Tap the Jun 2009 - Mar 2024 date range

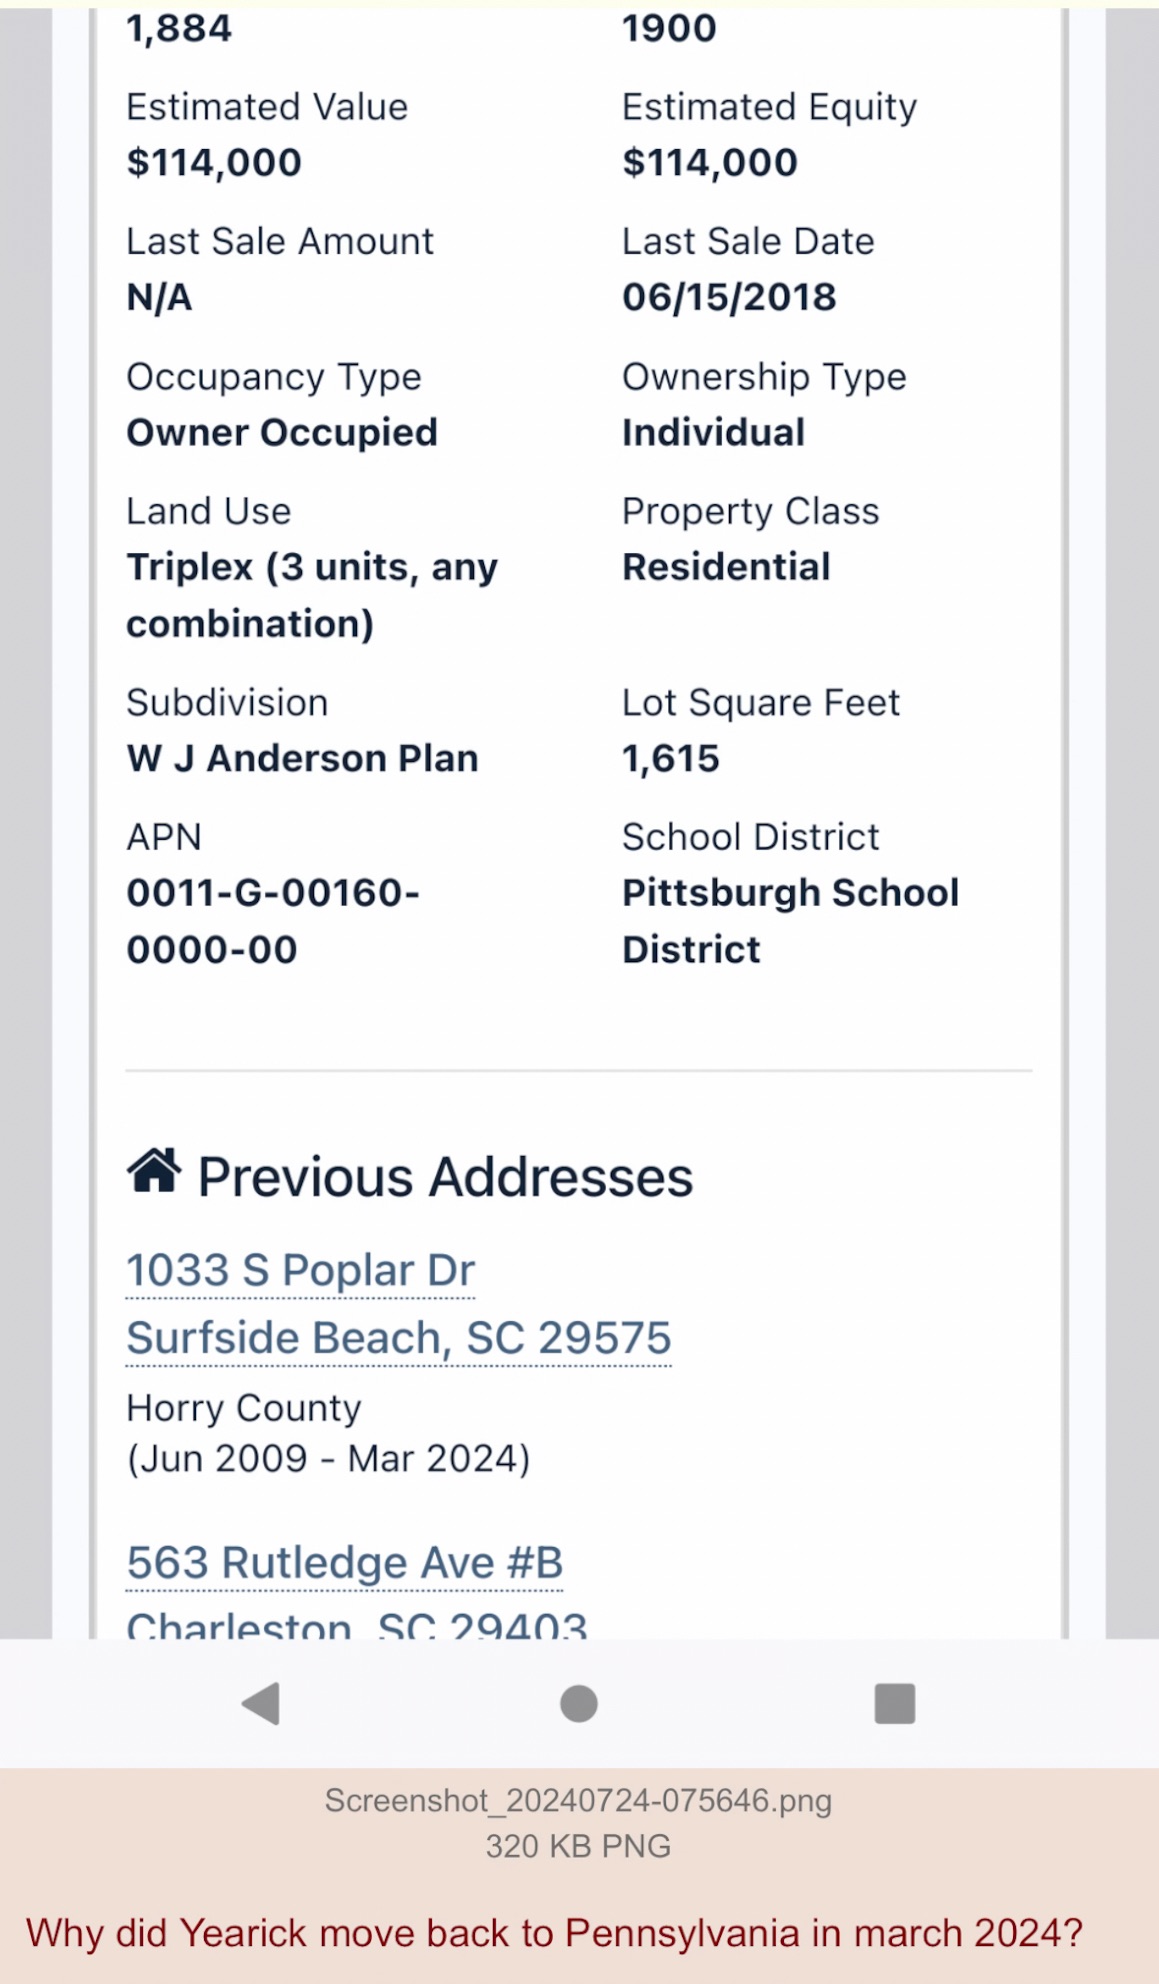coord(328,1459)
